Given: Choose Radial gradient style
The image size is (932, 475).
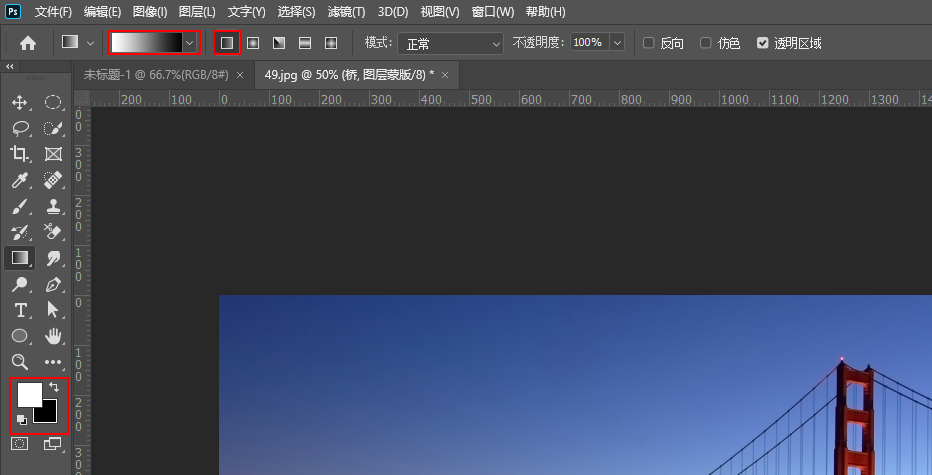Looking at the screenshot, I should tap(253, 43).
